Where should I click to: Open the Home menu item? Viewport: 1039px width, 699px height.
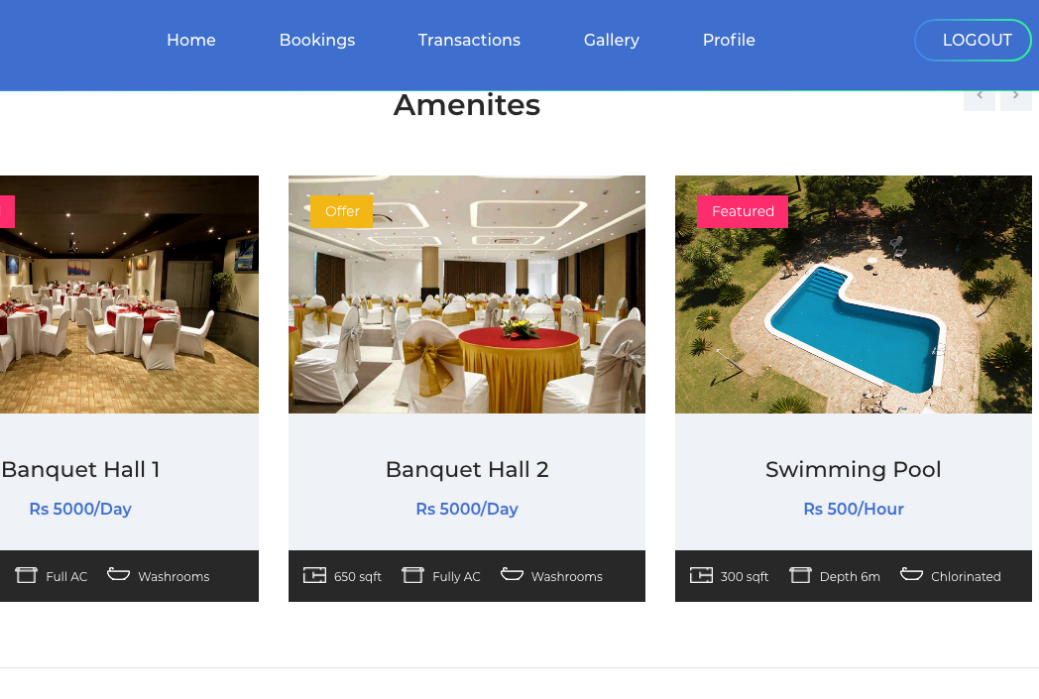pos(191,40)
